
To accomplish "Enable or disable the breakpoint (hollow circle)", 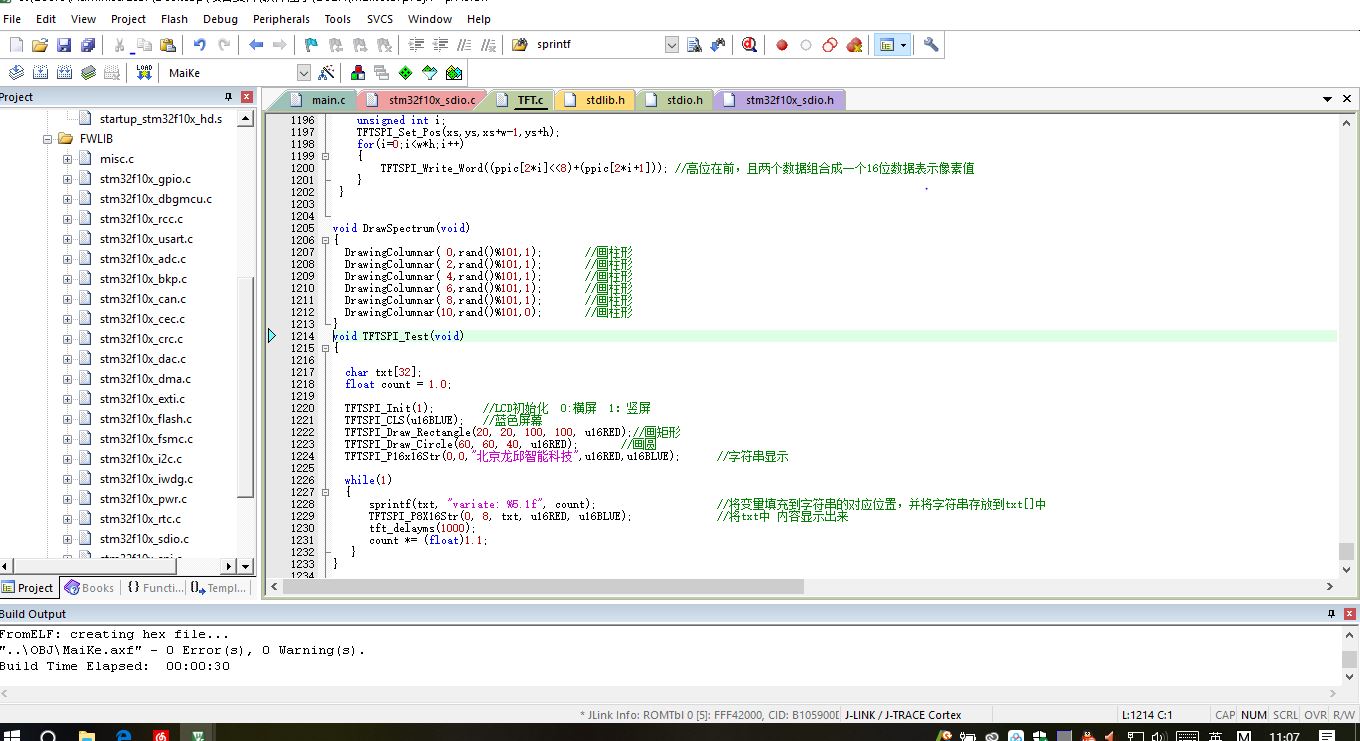I will pos(806,45).
